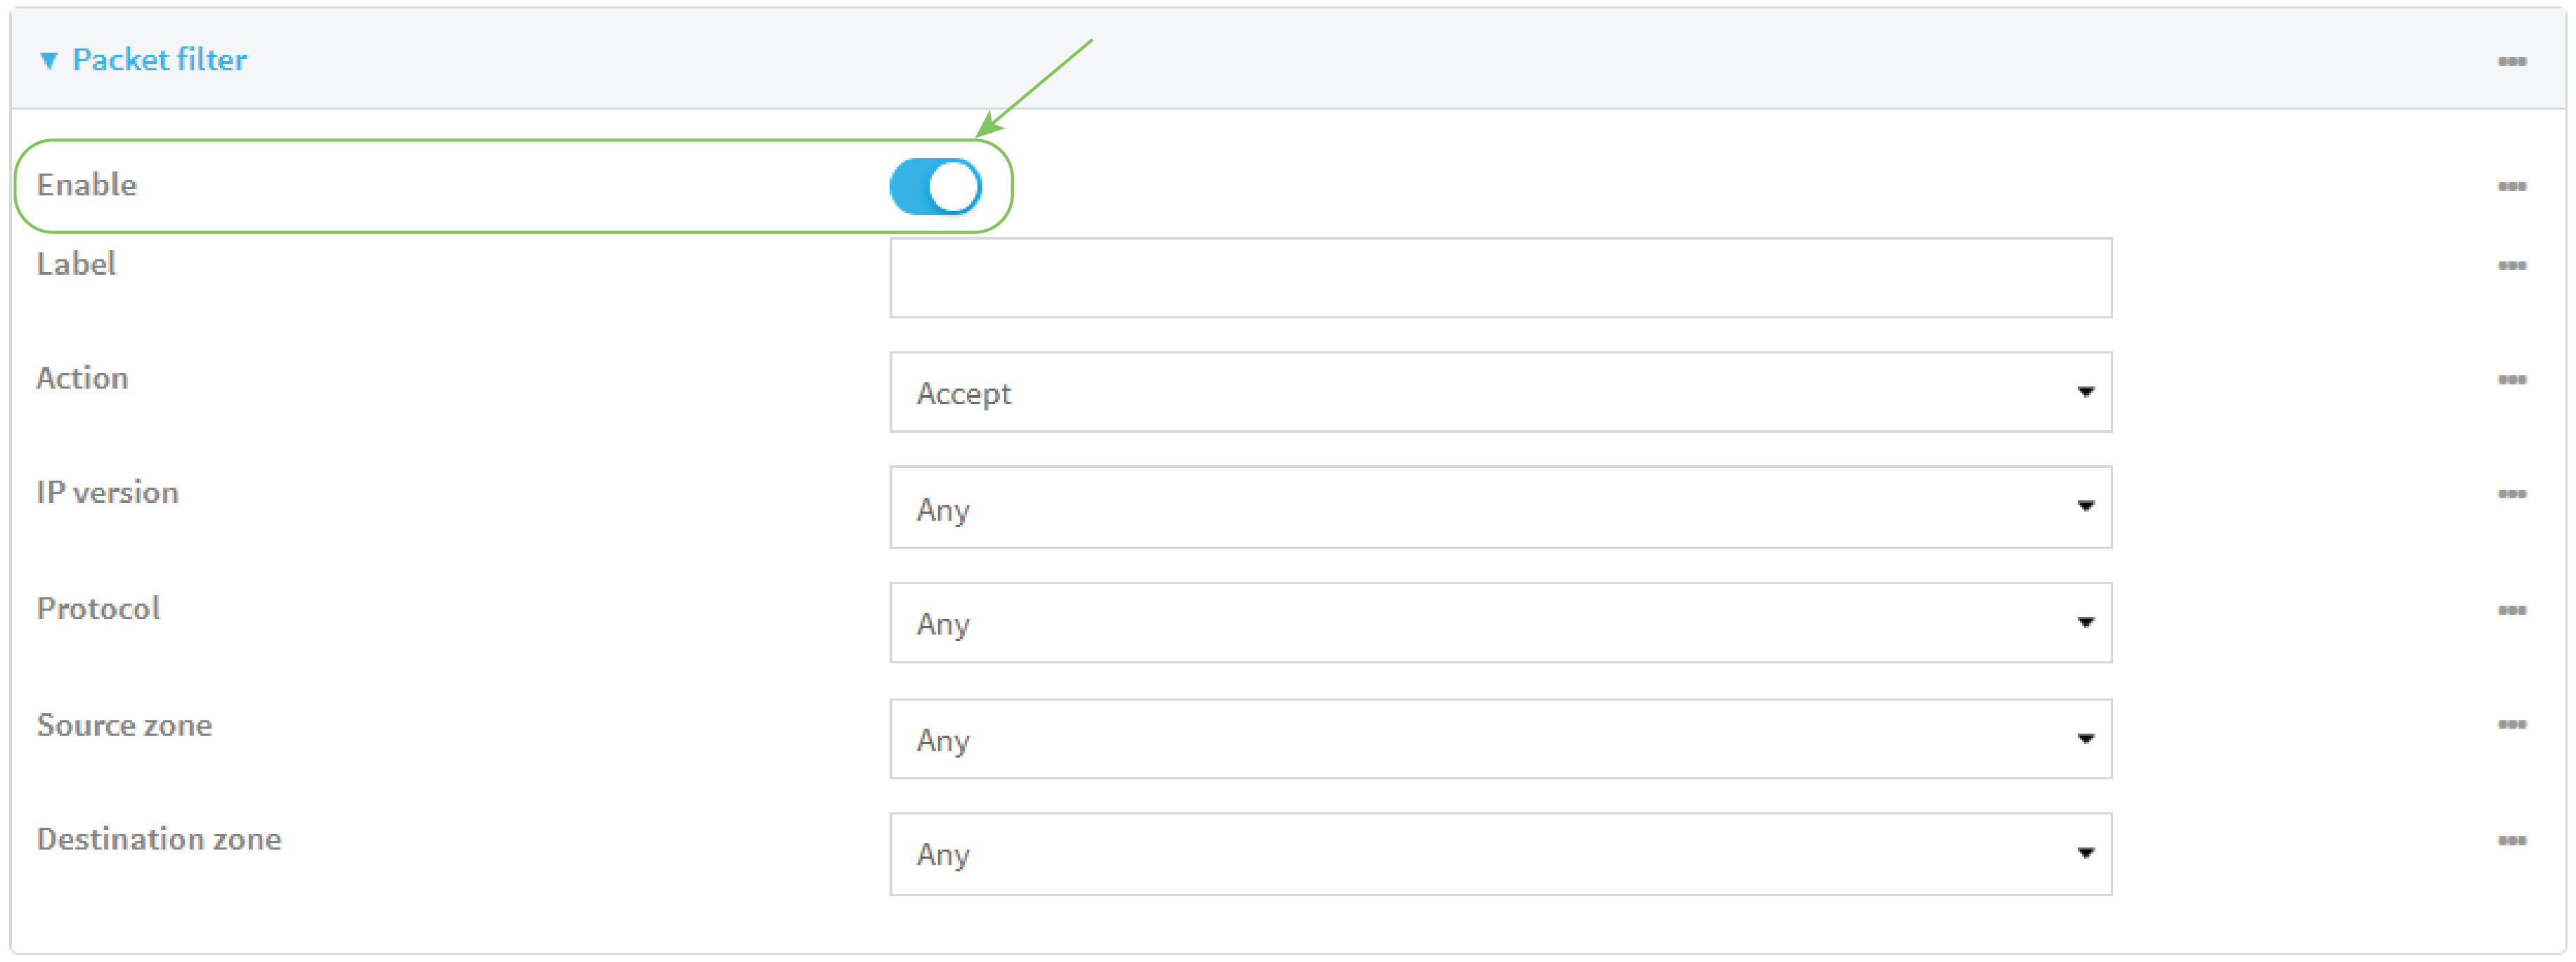Open the Protocol dropdown
Screen dimensions: 2576x962
click(1500, 622)
